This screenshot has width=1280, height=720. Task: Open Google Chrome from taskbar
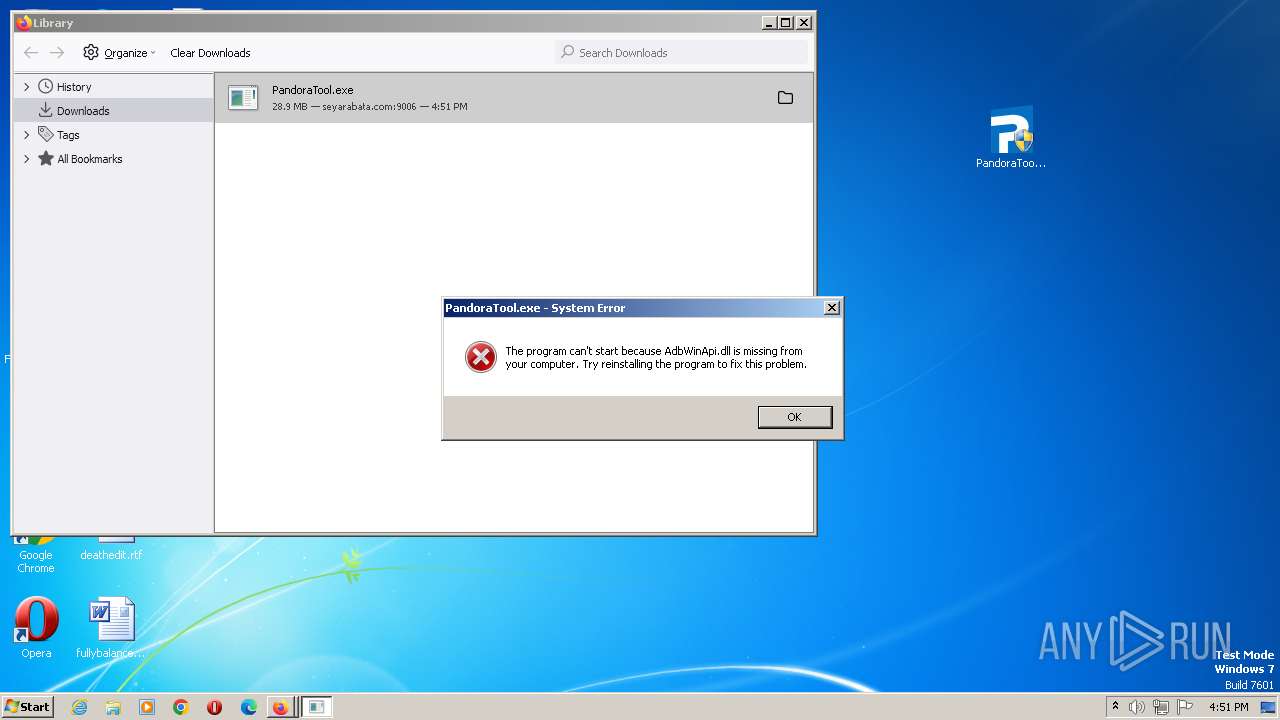click(181, 707)
